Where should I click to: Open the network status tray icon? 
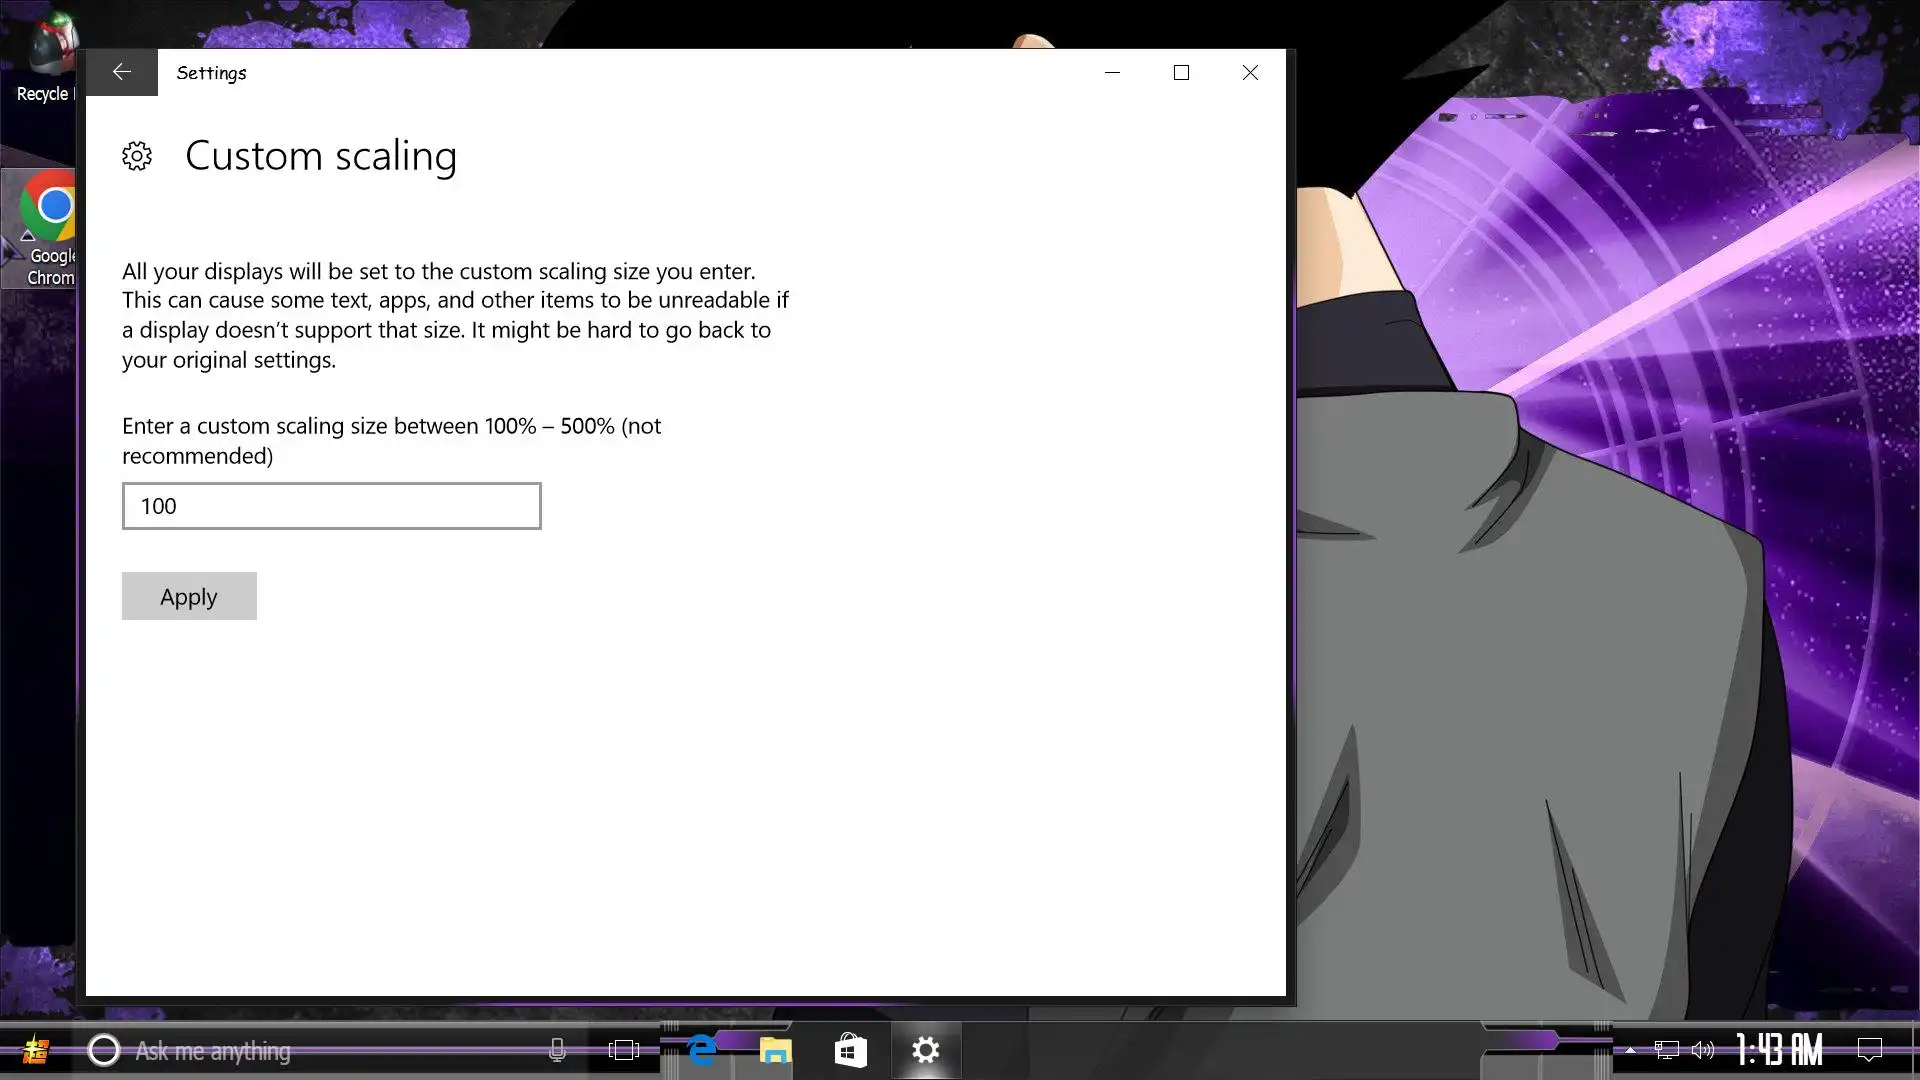click(x=1666, y=1050)
